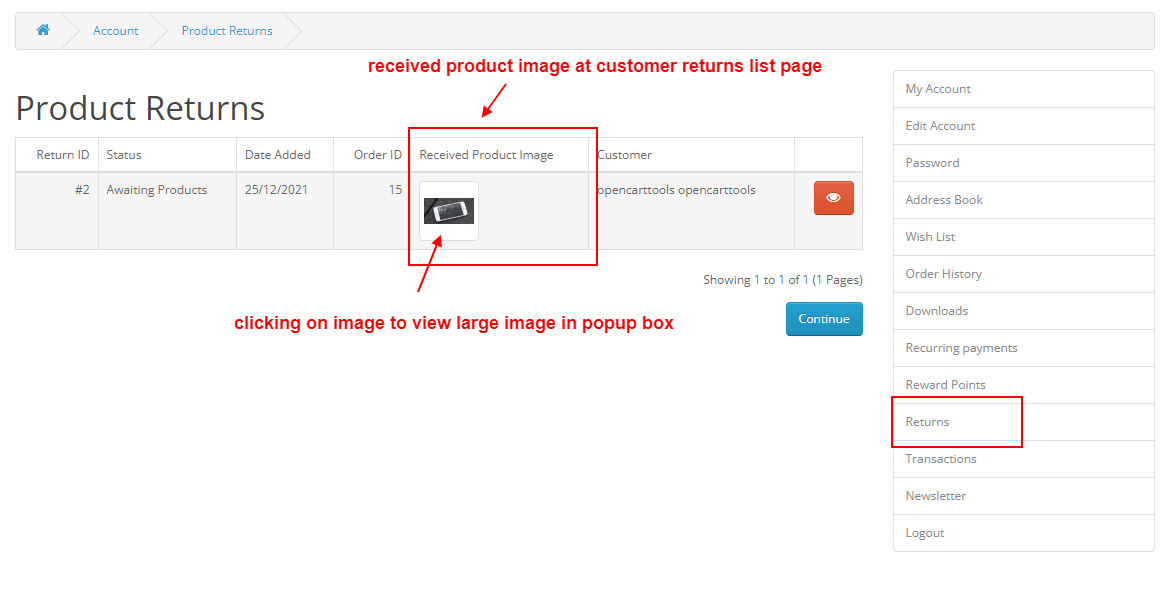This screenshot has height=598, width=1162.
Task: Open Wish List from the sidebar
Action: pyautogui.click(x=1023, y=237)
